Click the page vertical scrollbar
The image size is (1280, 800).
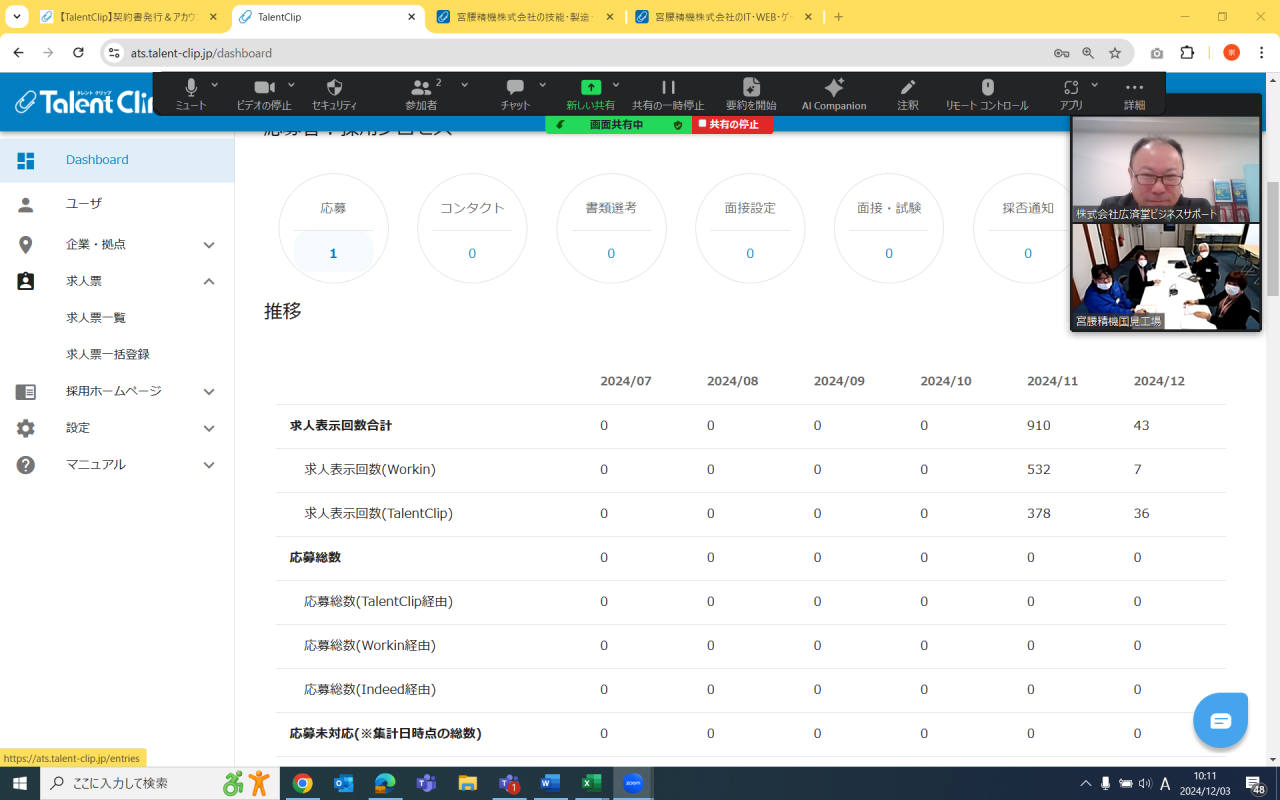point(1272,240)
